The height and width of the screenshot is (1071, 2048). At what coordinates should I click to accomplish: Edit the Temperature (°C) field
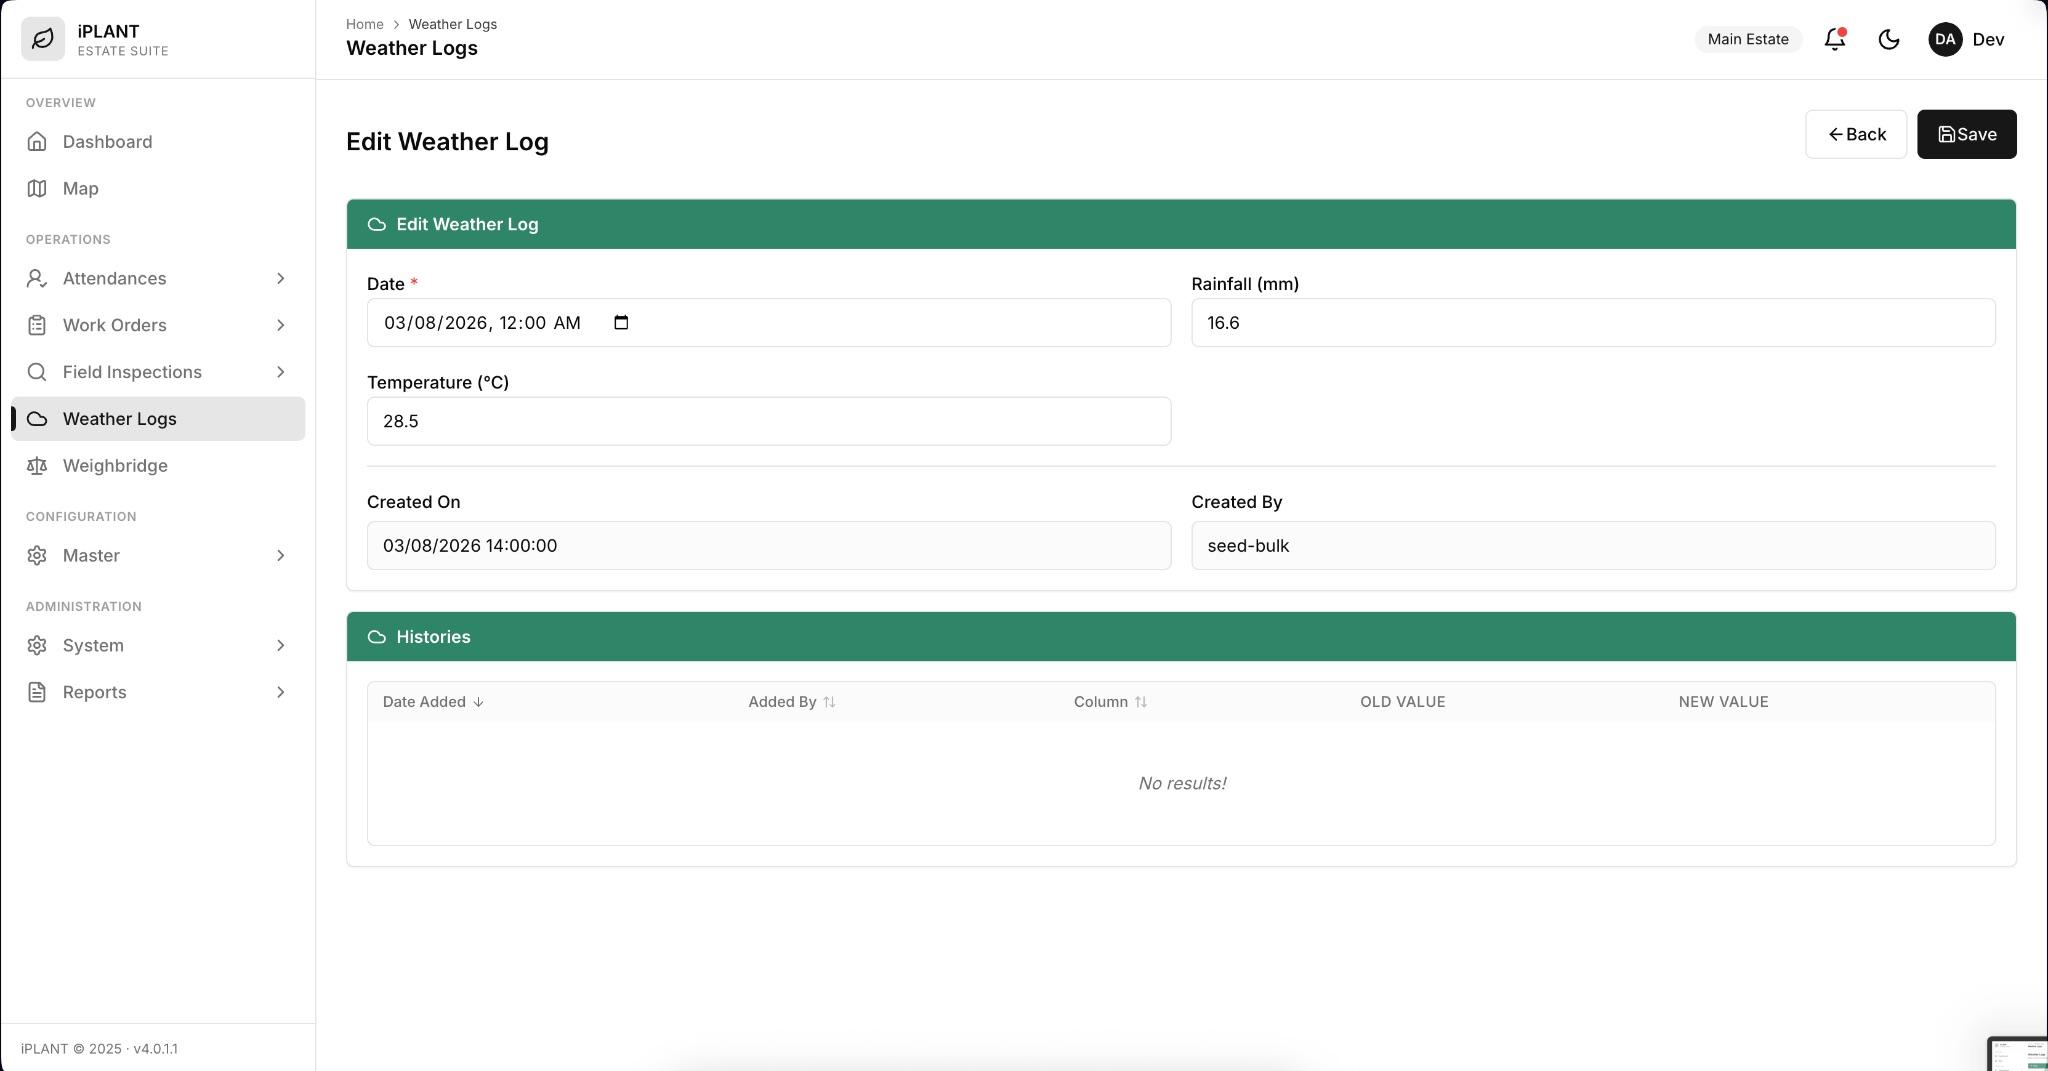(x=769, y=421)
